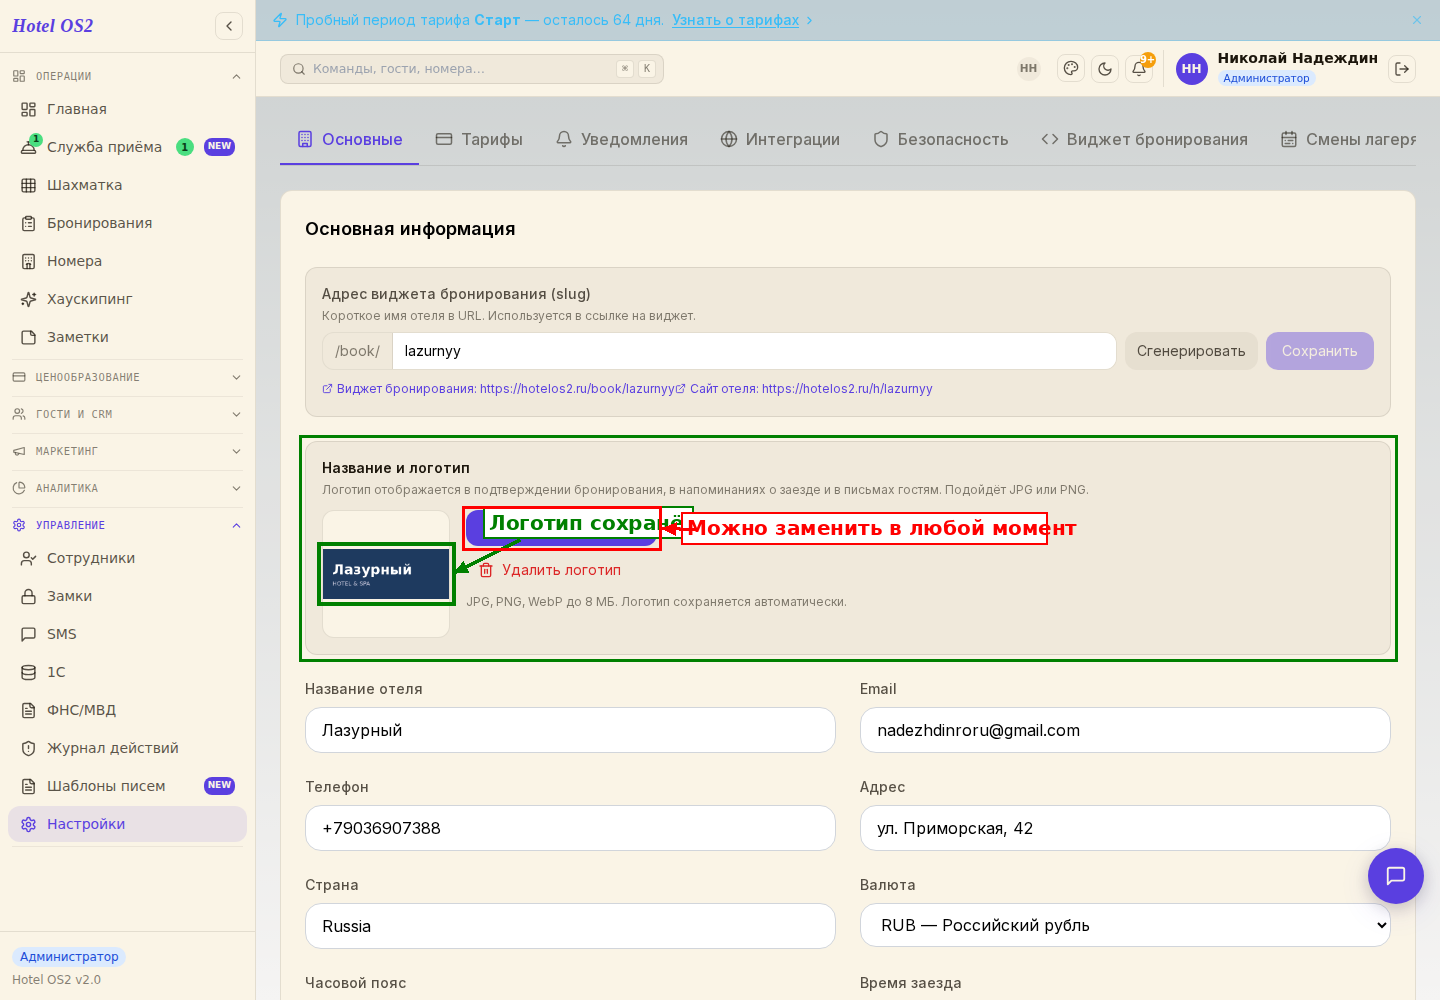1440x1000 pixels.
Task: Collapse the ОПЕРАЦИИ section
Action: (127, 76)
